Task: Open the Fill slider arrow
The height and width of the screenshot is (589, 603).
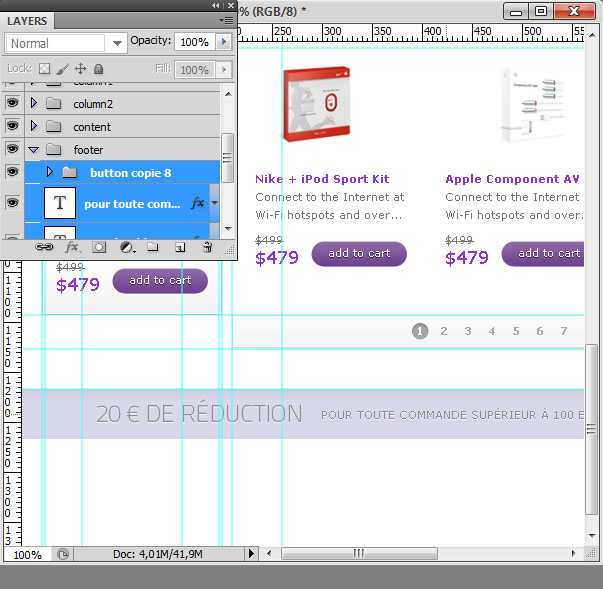Action: [x=224, y=70]
